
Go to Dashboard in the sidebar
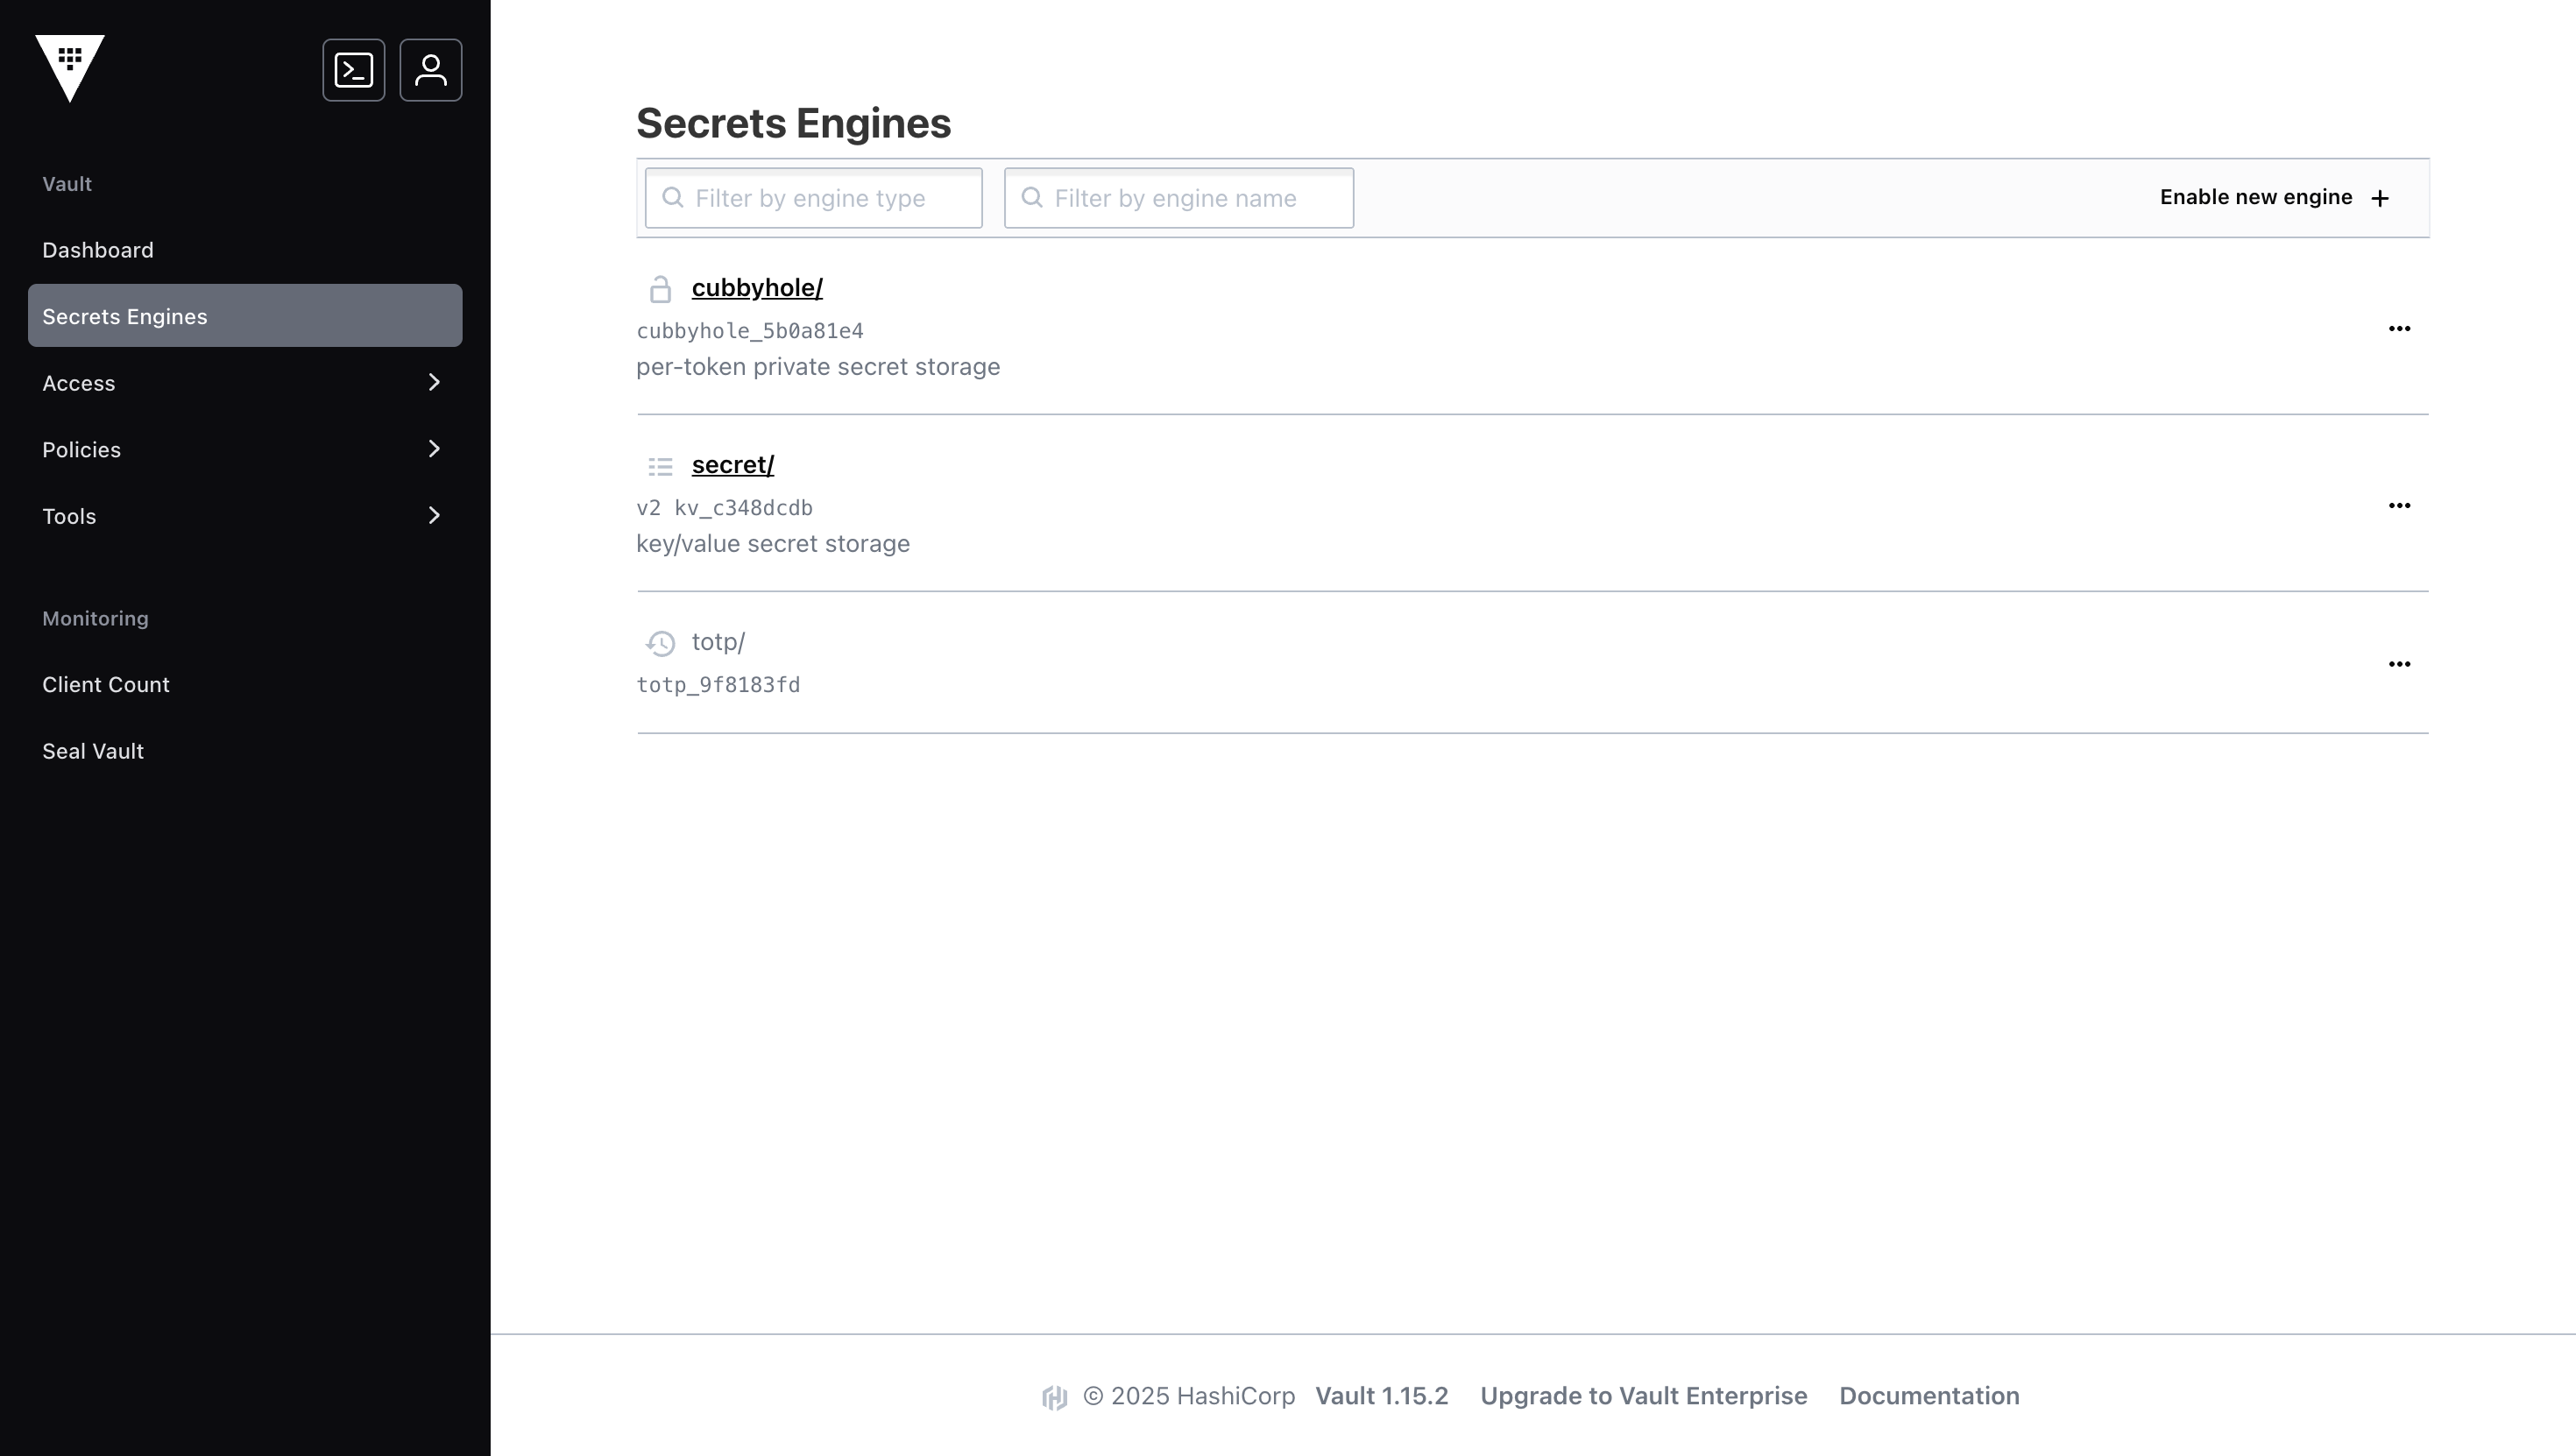tap(98, 250)
